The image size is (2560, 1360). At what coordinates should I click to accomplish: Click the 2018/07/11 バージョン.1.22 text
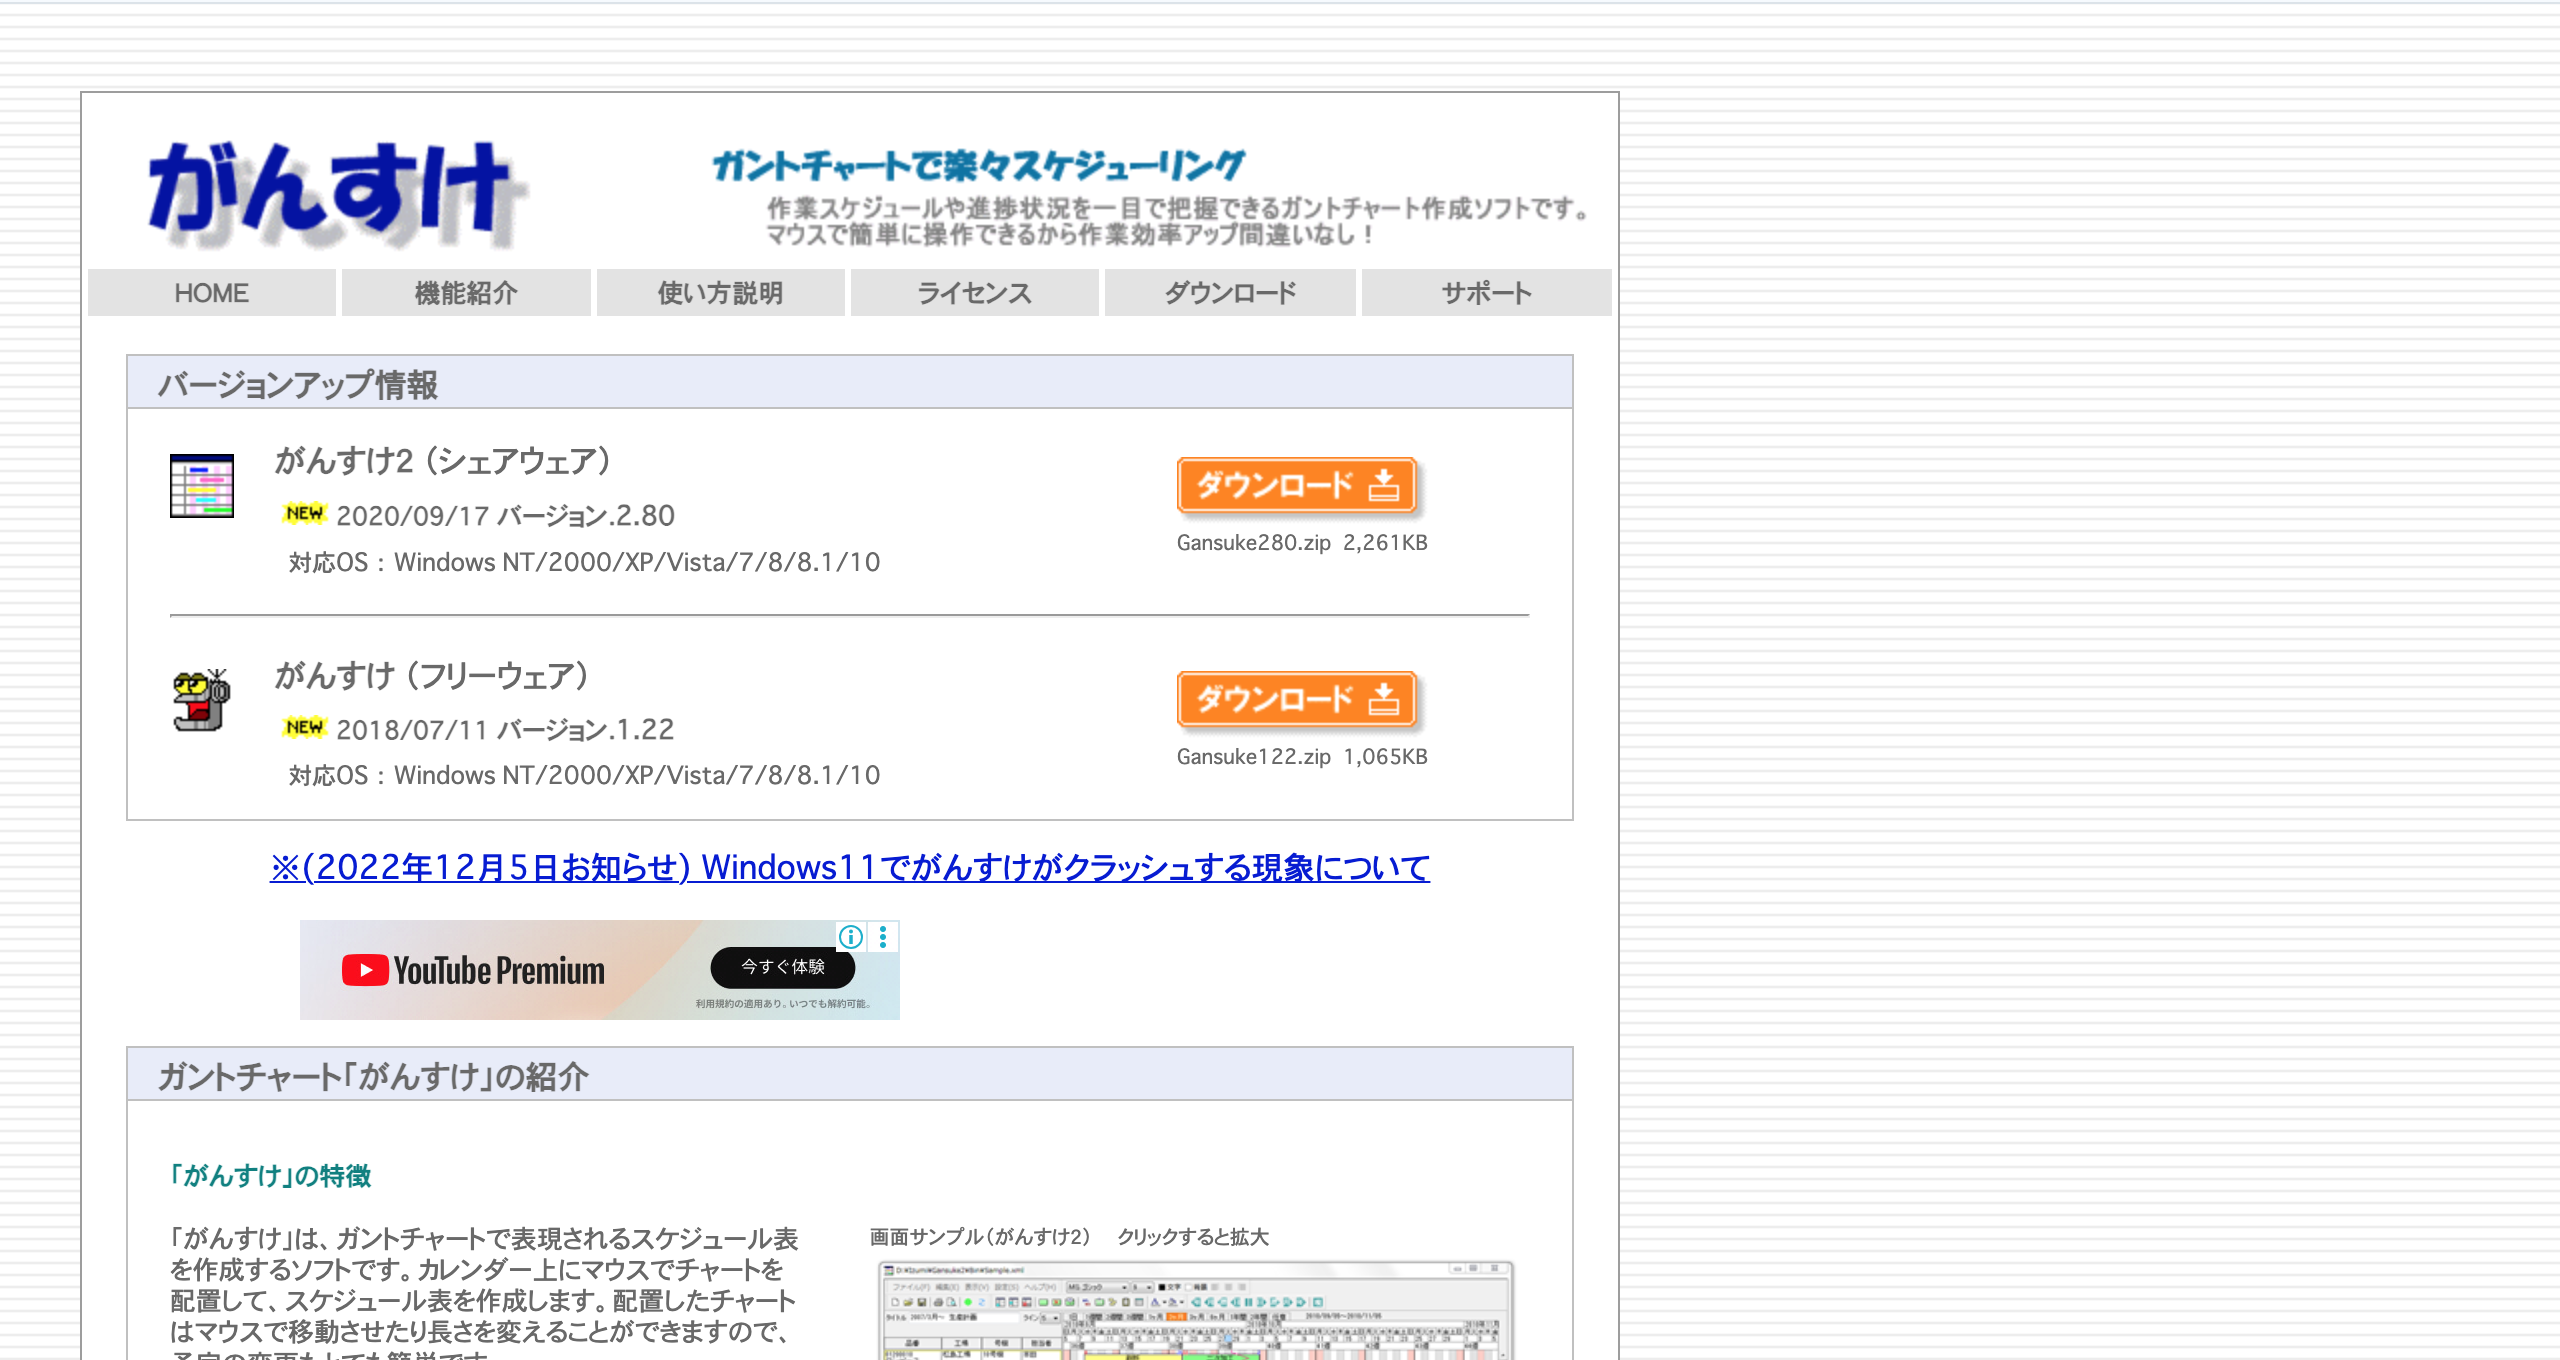point(505,730)
